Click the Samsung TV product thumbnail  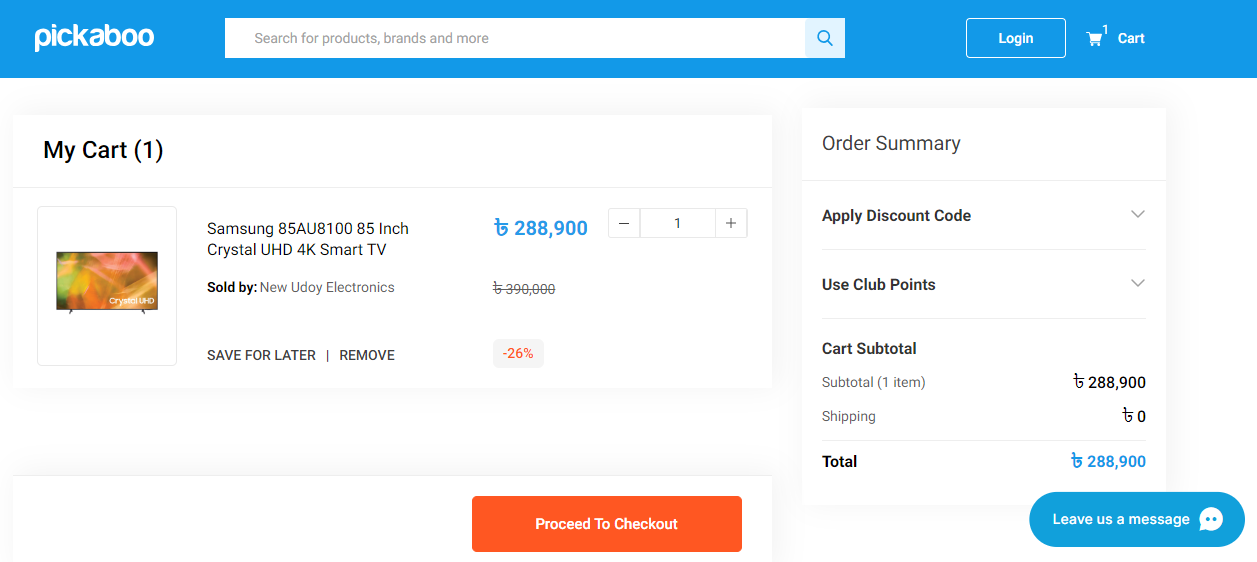pyautogui.click(x=107, y=285)
